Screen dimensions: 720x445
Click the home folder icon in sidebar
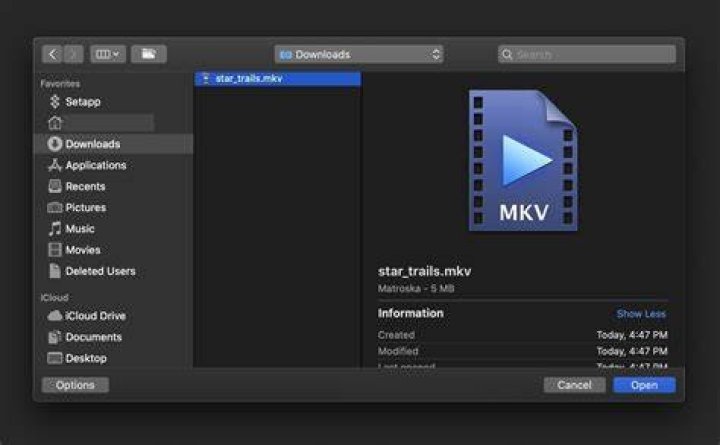tap(55, 123)
